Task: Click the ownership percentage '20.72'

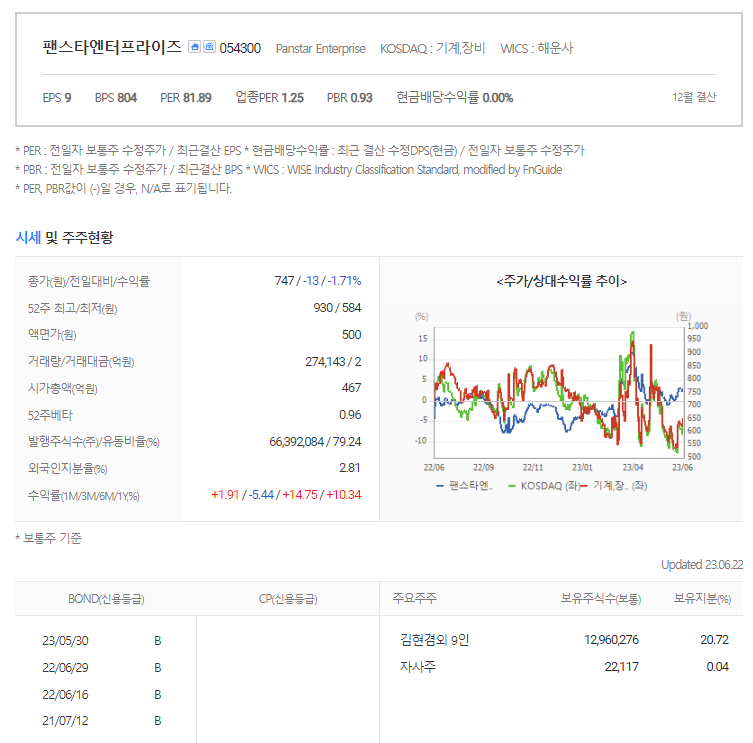Action: click(x=714, y=640)
